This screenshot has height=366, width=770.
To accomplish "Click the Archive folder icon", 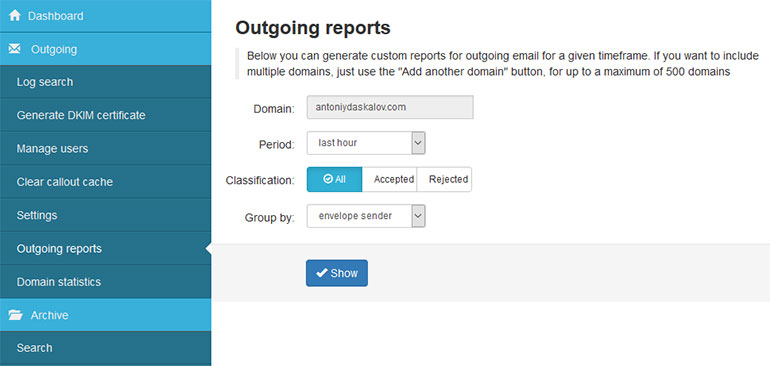I will 16,315.
